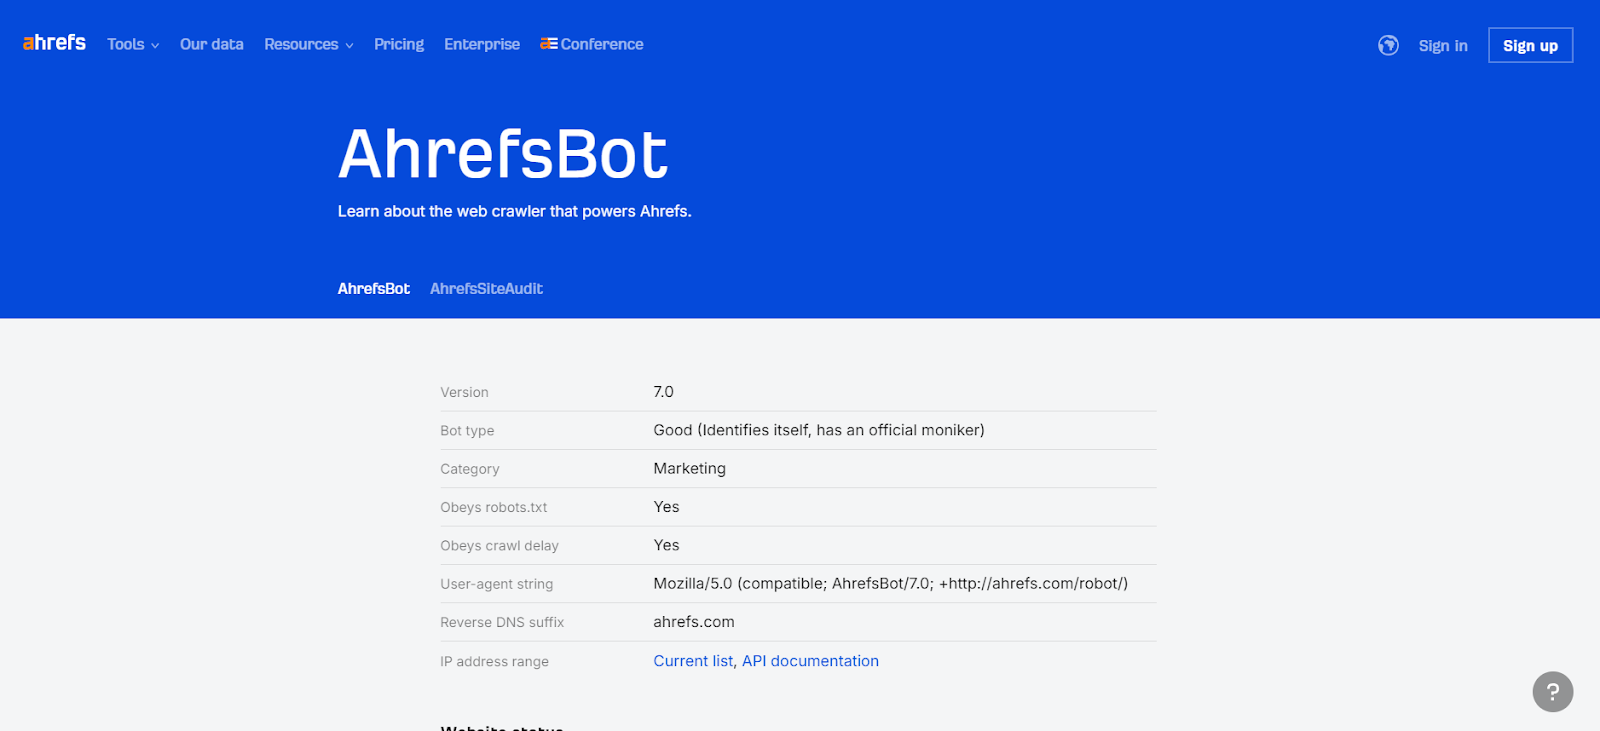Click the Yes value for Obeys crawl delay
The width and height of the screenshot is (1600, 731).
pos(667,545)
